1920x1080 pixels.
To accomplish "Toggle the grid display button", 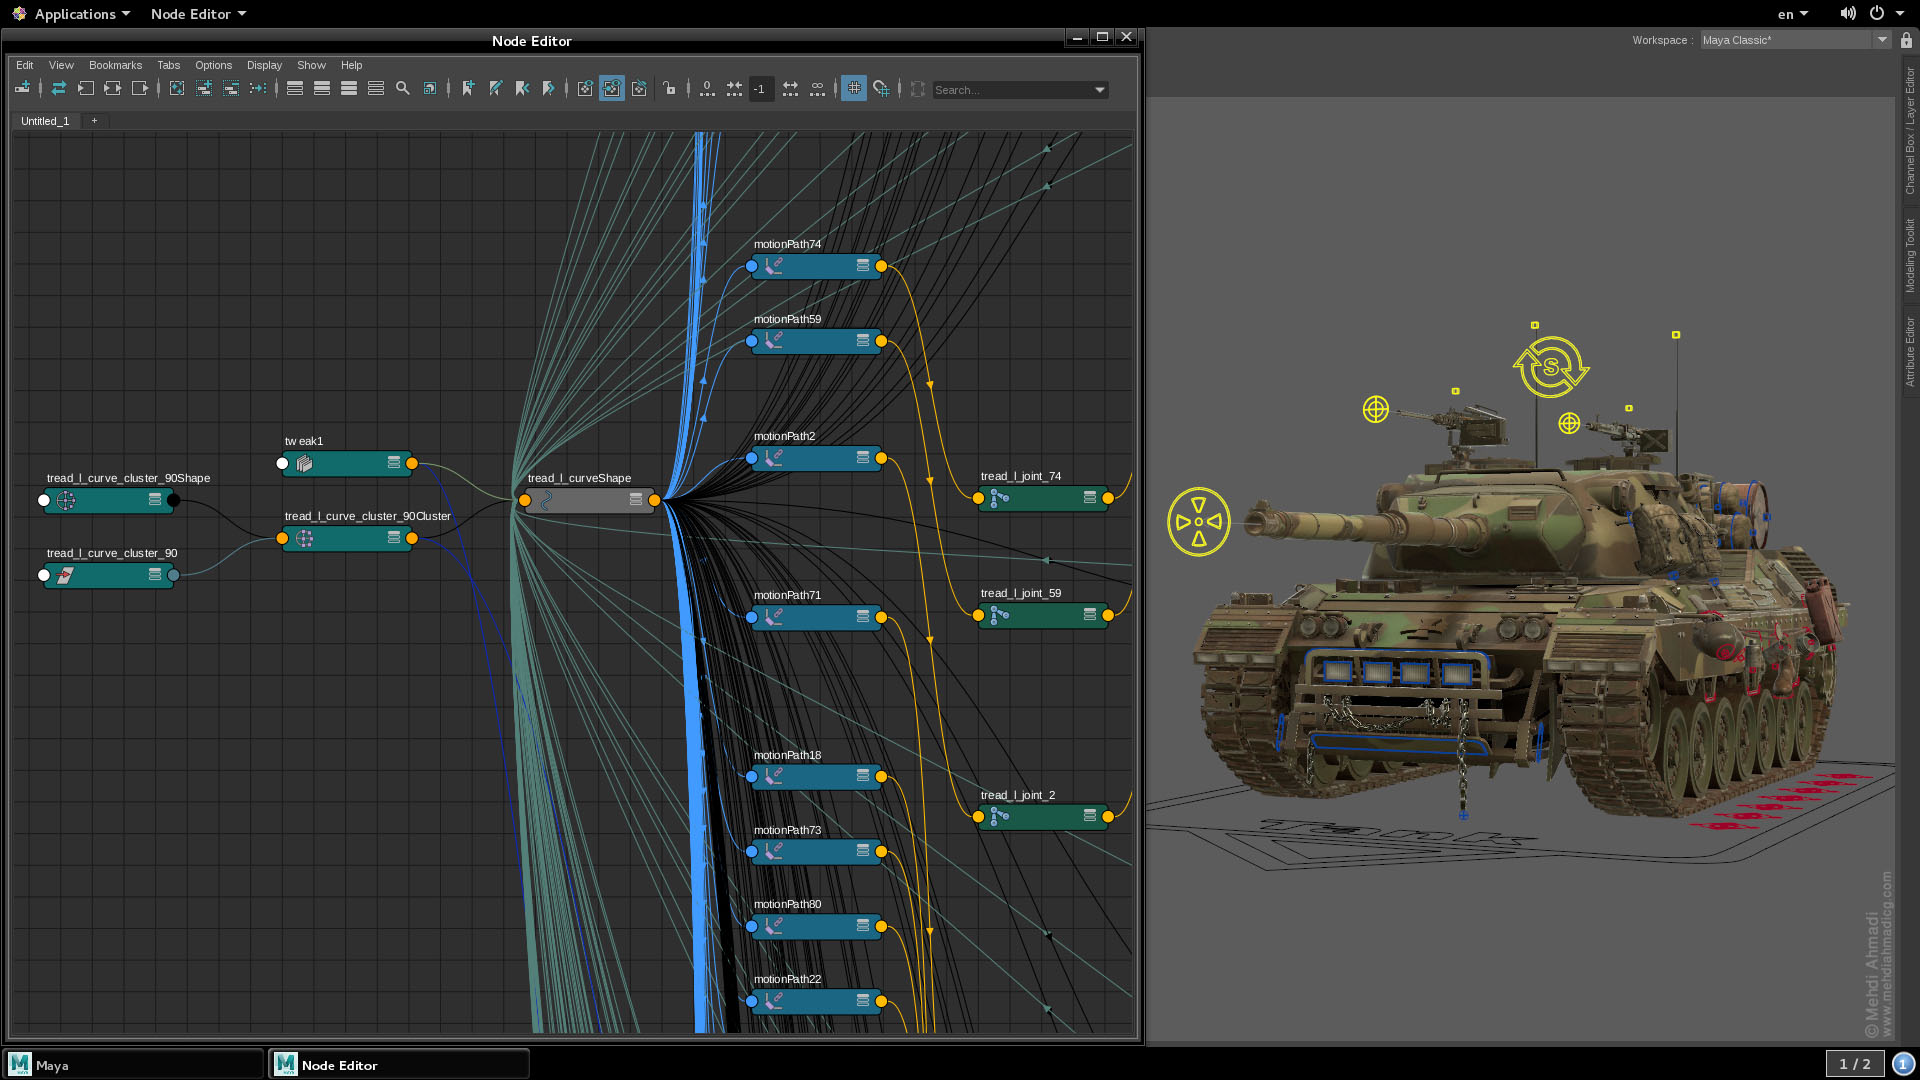I will (x=854, y=89).
